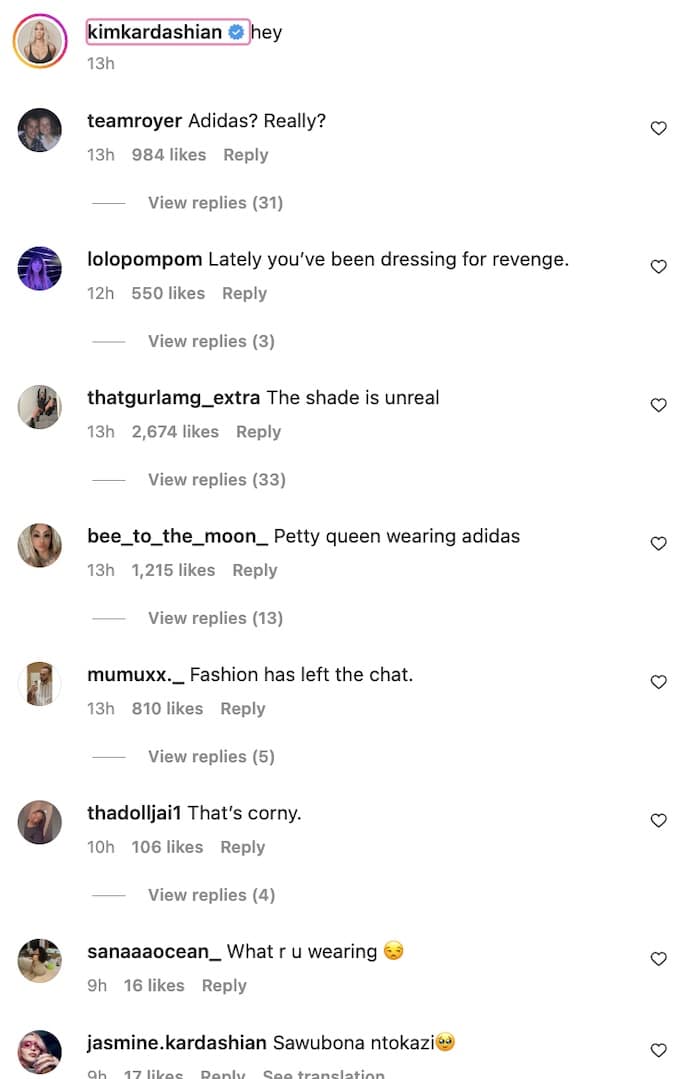Open kimkardashian username link

155,32
